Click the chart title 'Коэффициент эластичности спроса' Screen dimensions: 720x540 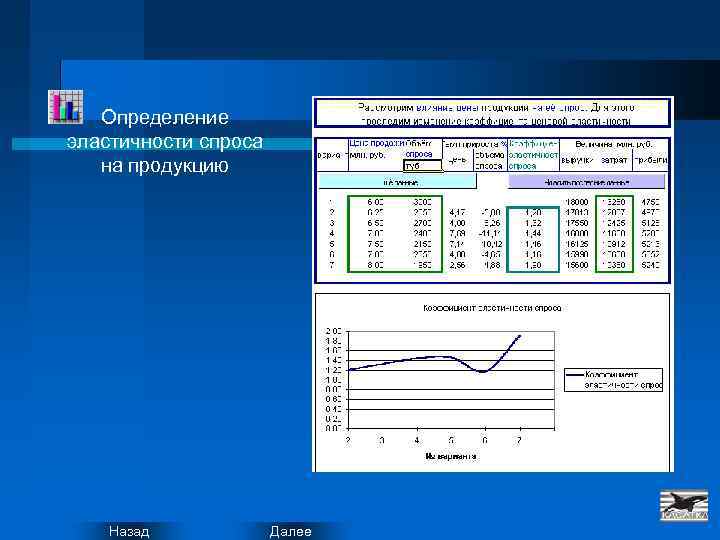tap(492, 308)
